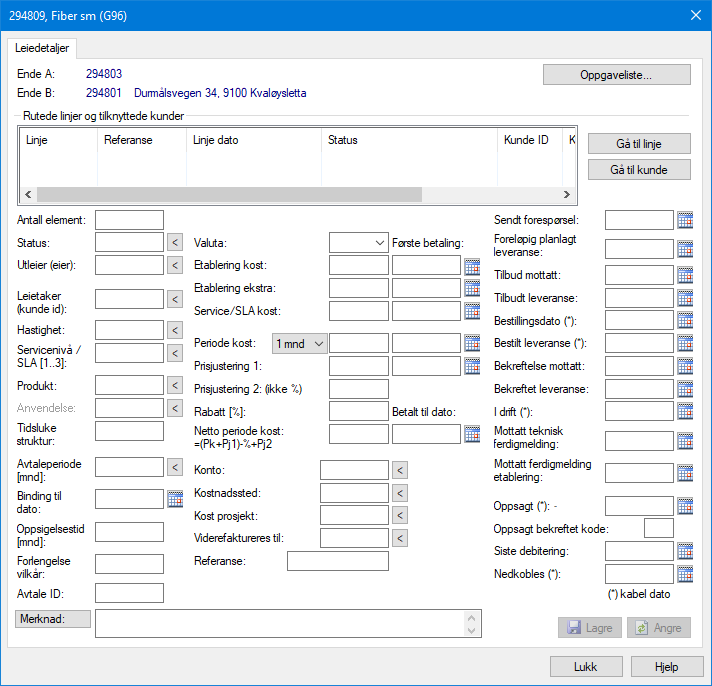Open calendar for Nedkobles date
This screenshot has height=686, width=712.
[685, 574]
